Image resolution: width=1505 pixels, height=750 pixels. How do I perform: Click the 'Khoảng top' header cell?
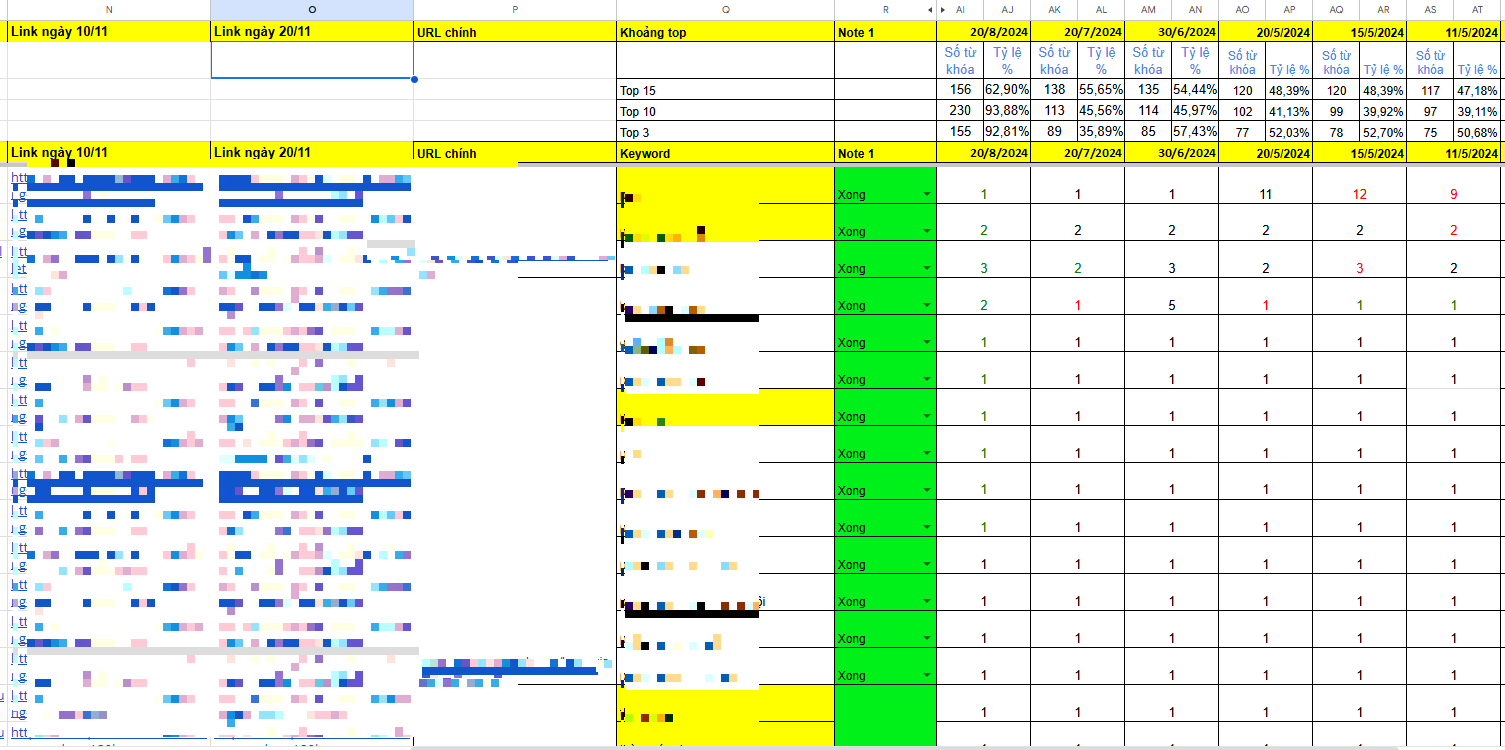coord(725,32)
